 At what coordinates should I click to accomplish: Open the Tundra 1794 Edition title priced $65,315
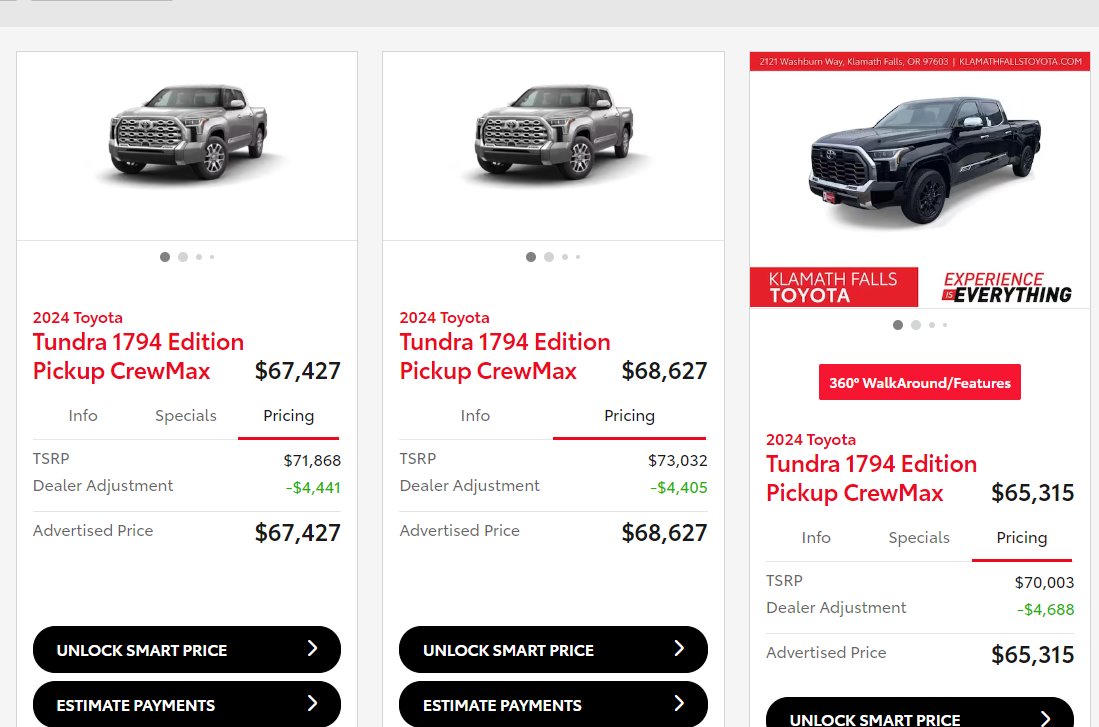click(871, 478)
